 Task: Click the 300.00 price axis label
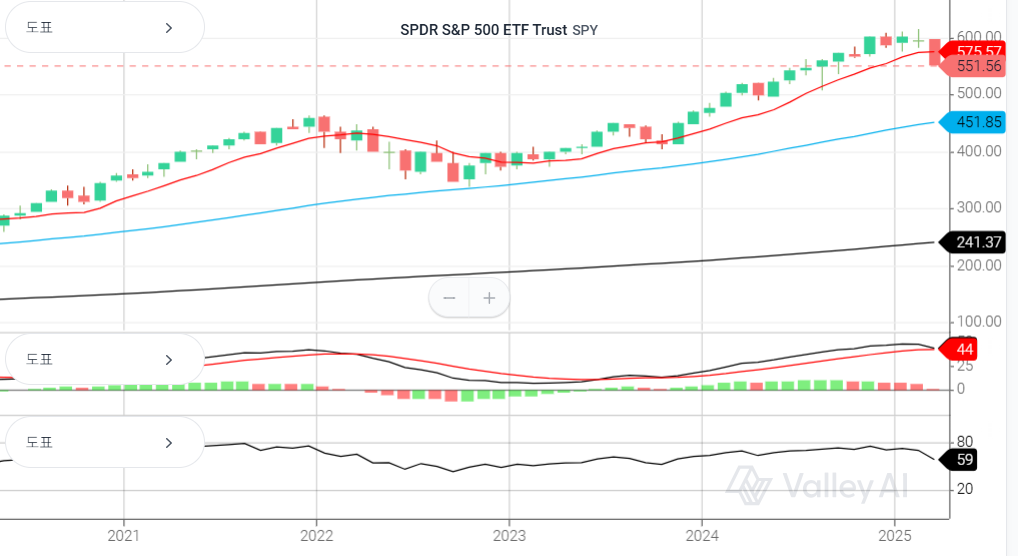click(979, 207)
